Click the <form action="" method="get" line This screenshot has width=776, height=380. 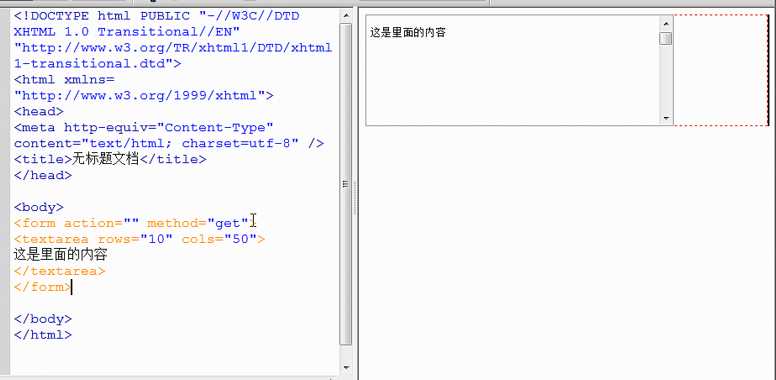pos(135,223)
